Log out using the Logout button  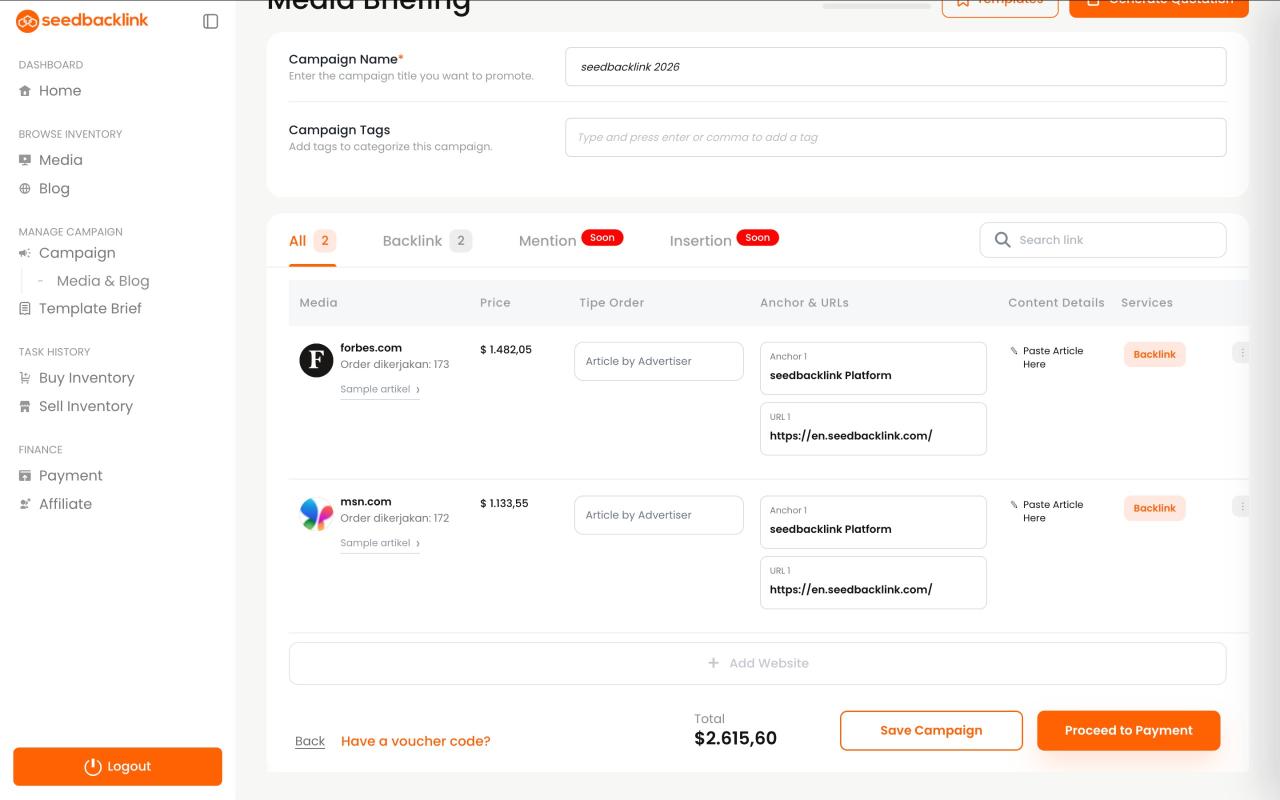(117, 766)
